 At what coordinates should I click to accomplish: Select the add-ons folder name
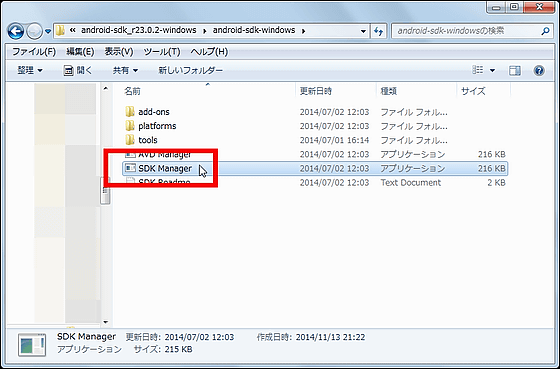click(x=154, y=112)
